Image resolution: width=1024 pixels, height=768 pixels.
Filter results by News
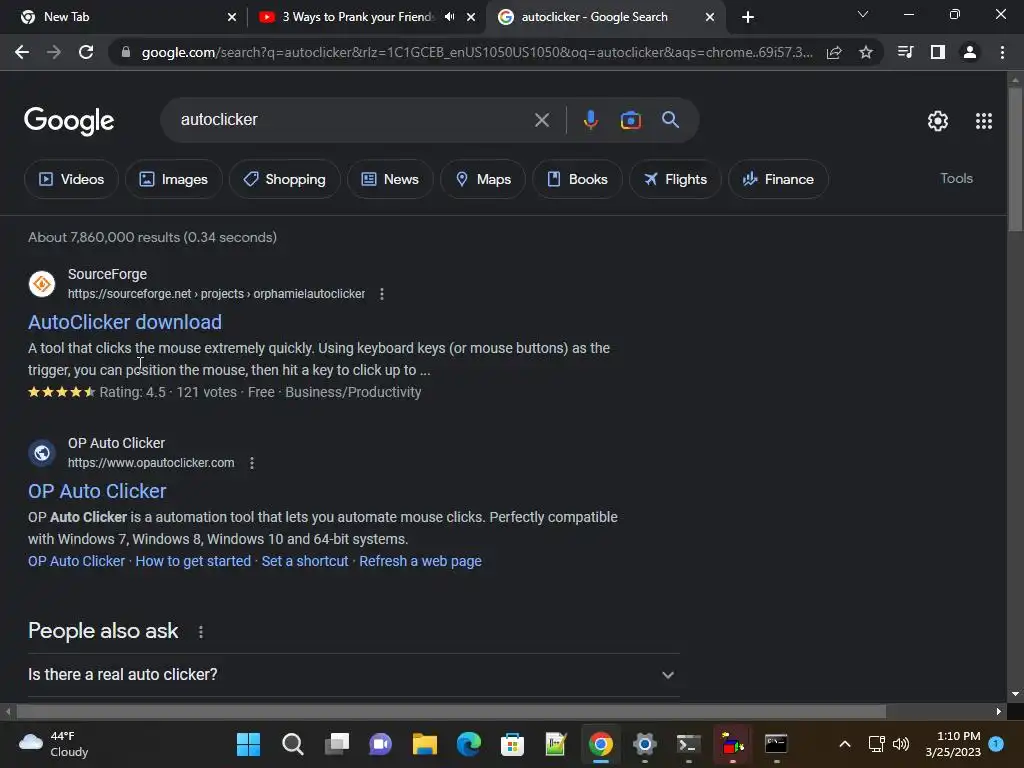pyautogui.click(x=390, y=179)
